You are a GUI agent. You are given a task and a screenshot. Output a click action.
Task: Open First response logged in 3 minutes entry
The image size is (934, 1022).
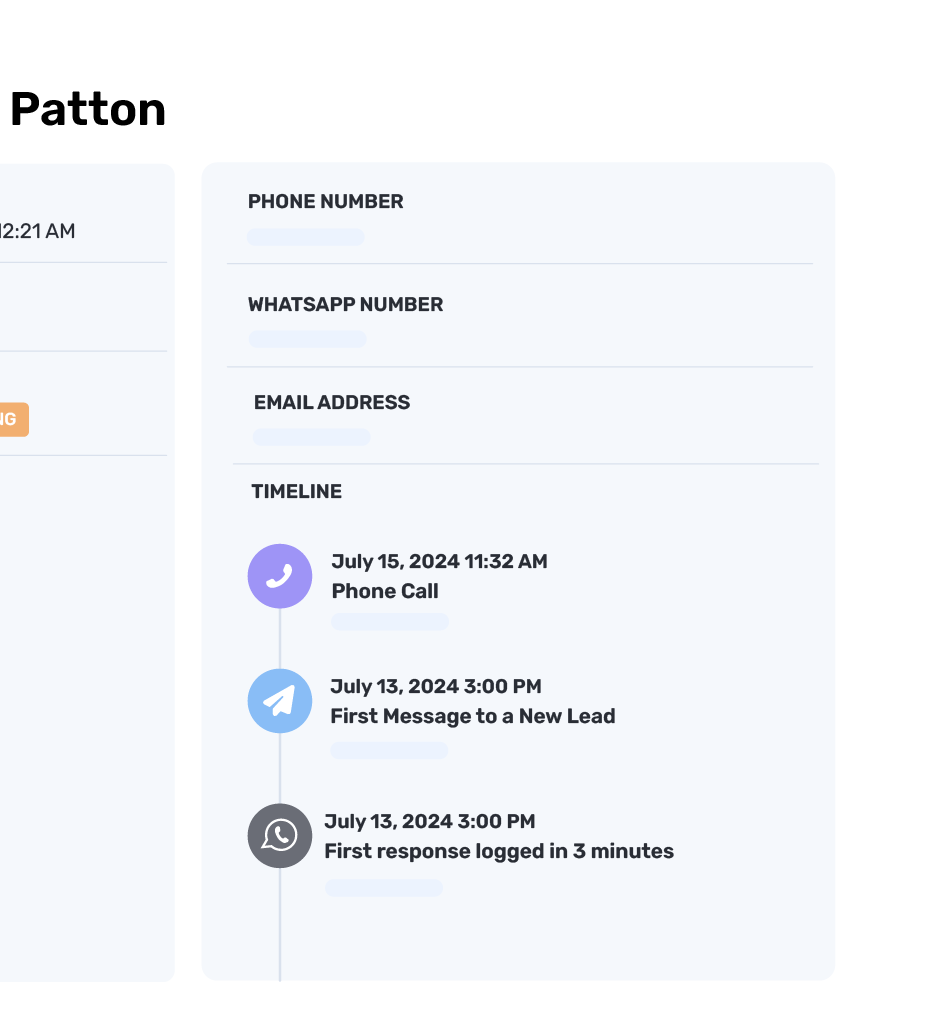[x=498, y=851]
